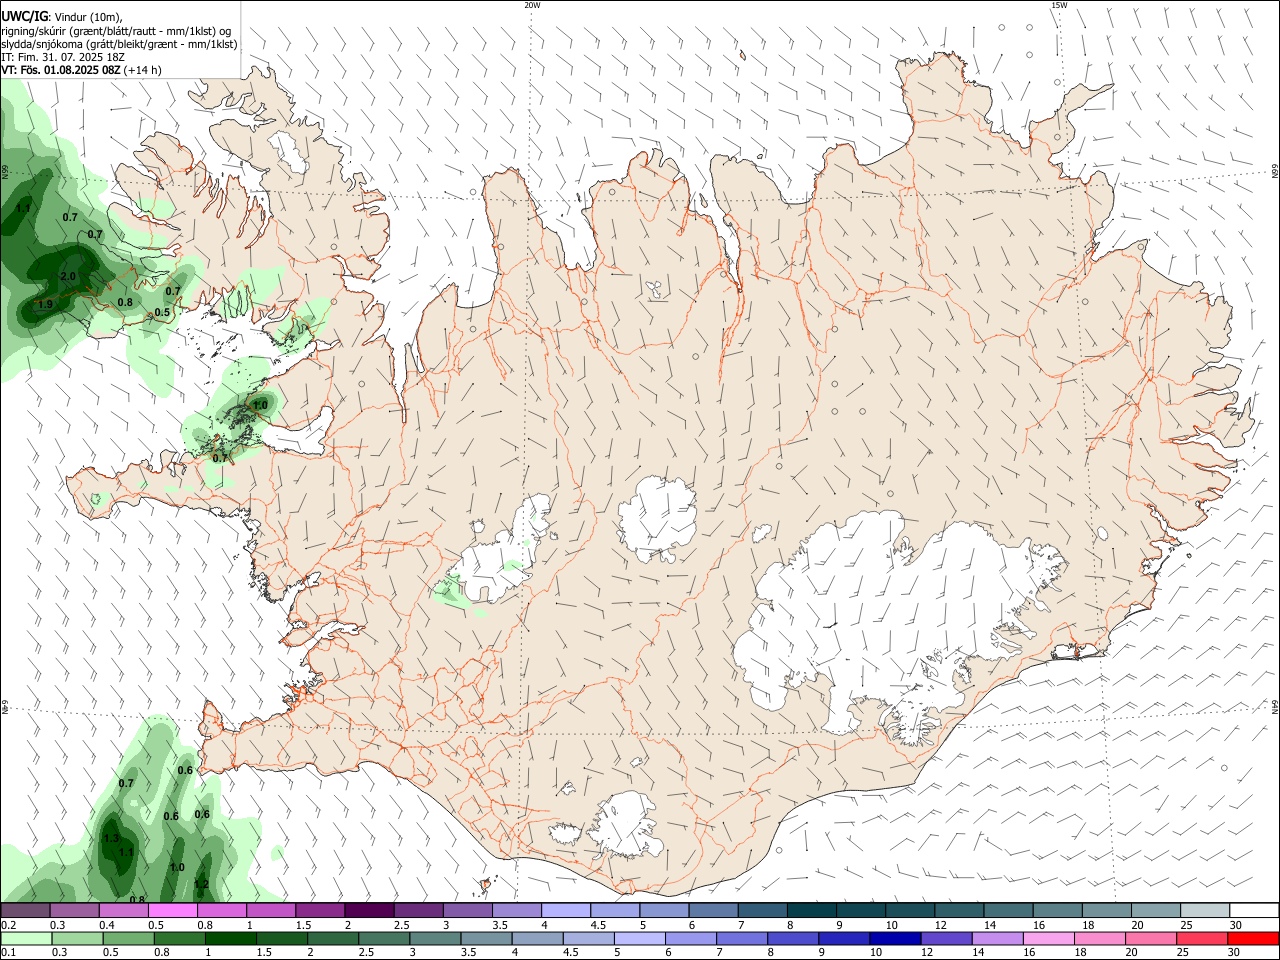Select the lightest green 0.1 rain swatch
The width and height of the screenshot is (1280, 960).
click(x=25, y=938)
